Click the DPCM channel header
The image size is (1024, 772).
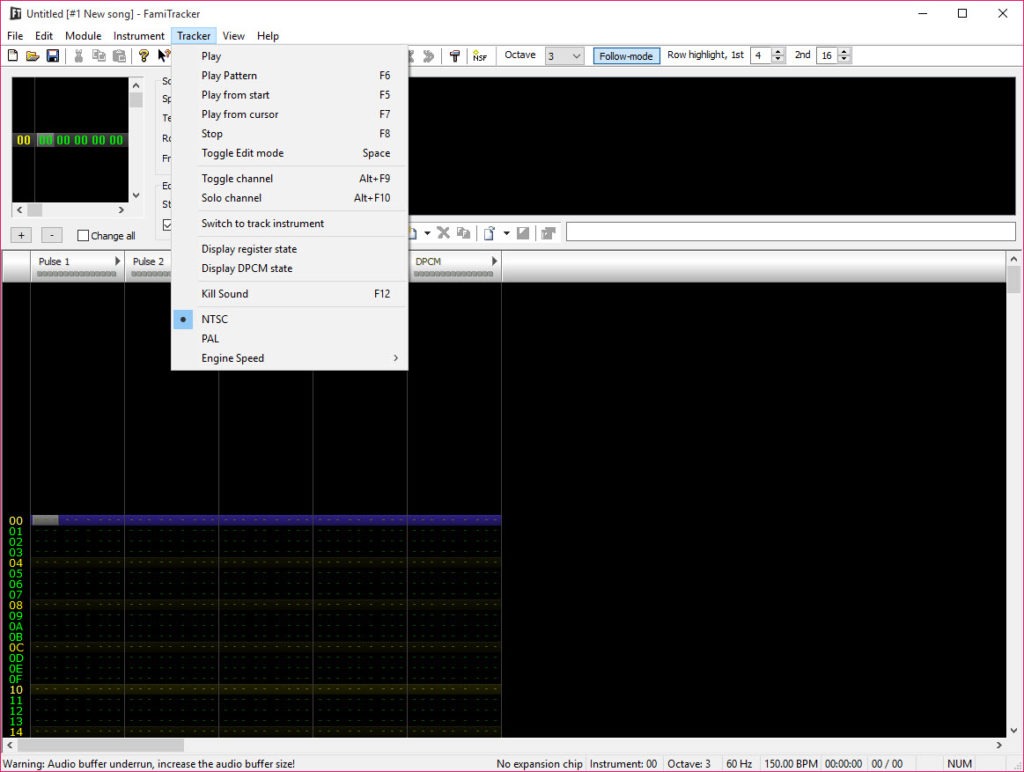(x=455, y=267)
